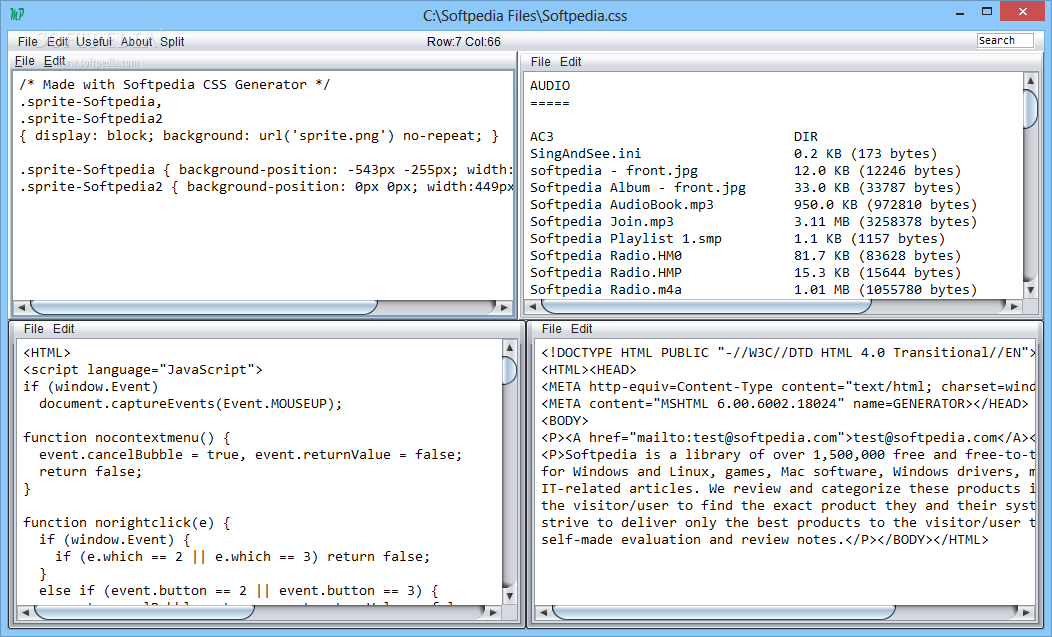Click 'Softpedia Radio.m4a' file entry
The width and height of the screenshot is (1052, 637).
coord(606,290)
